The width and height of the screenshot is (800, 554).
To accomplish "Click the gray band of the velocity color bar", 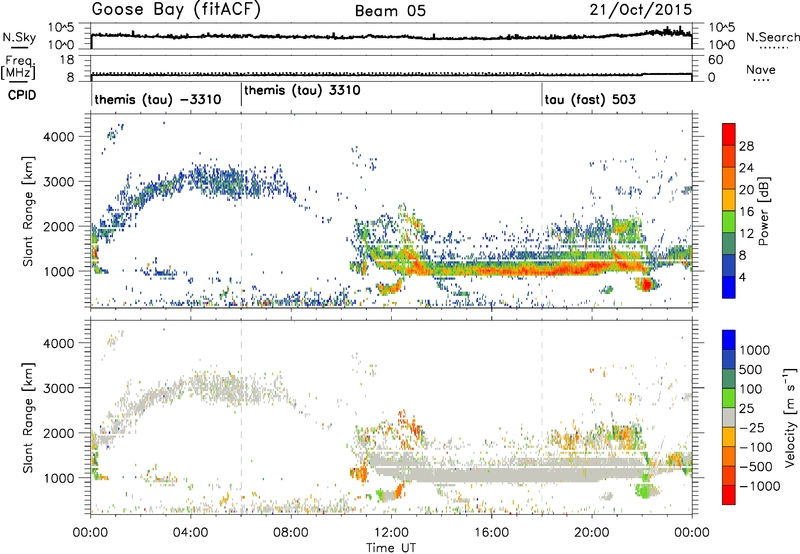I will coord(729,418).
